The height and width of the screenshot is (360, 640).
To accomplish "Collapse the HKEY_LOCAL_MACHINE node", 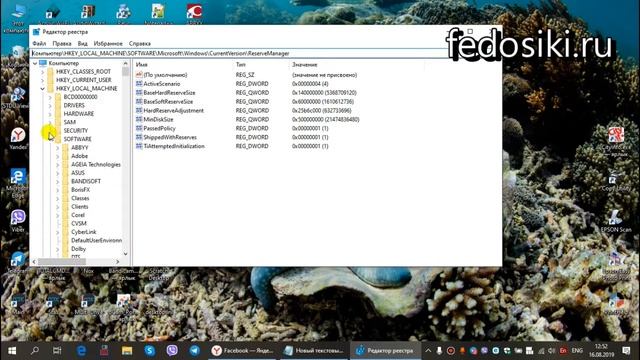I will (42, 89).
